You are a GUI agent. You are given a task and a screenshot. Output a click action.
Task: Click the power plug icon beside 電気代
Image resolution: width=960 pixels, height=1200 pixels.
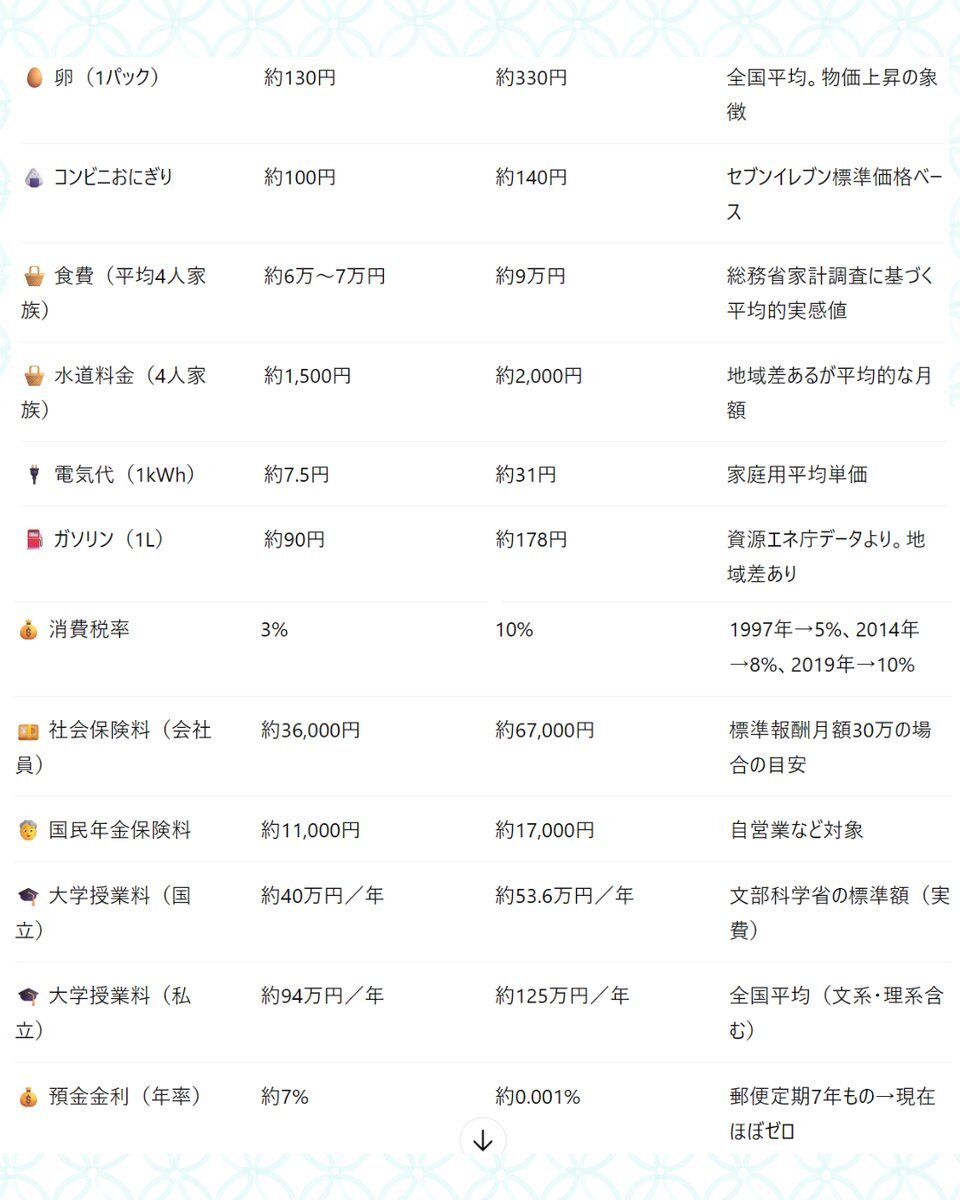coord(34,475)
